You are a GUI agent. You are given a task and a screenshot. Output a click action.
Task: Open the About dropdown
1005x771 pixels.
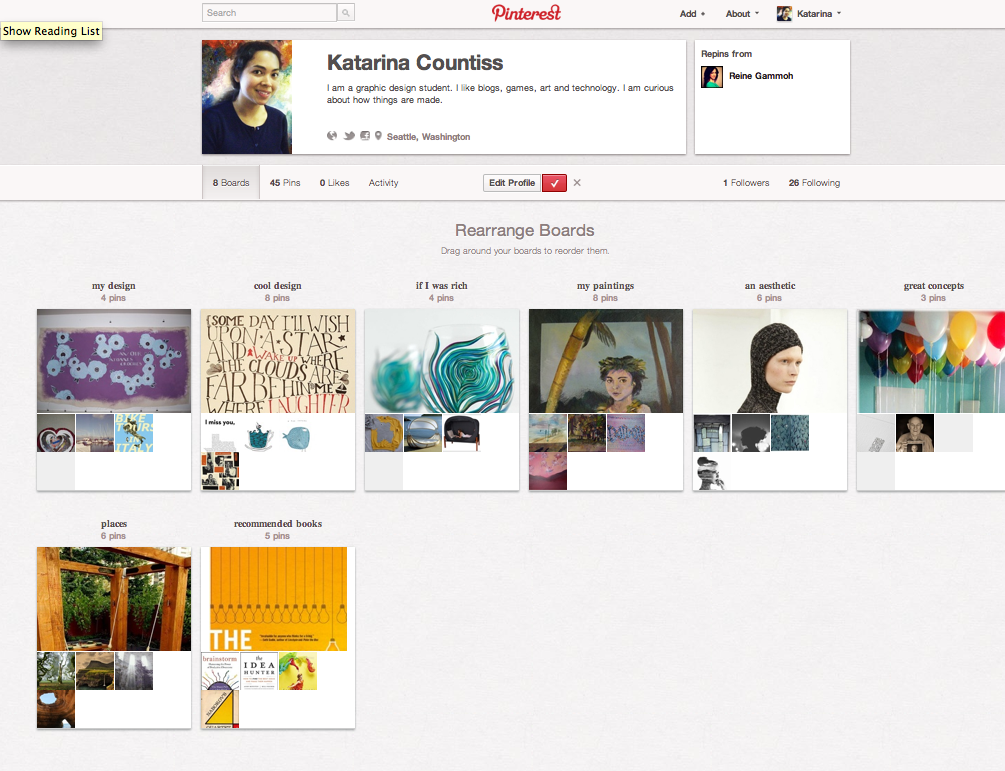point(742,14)
